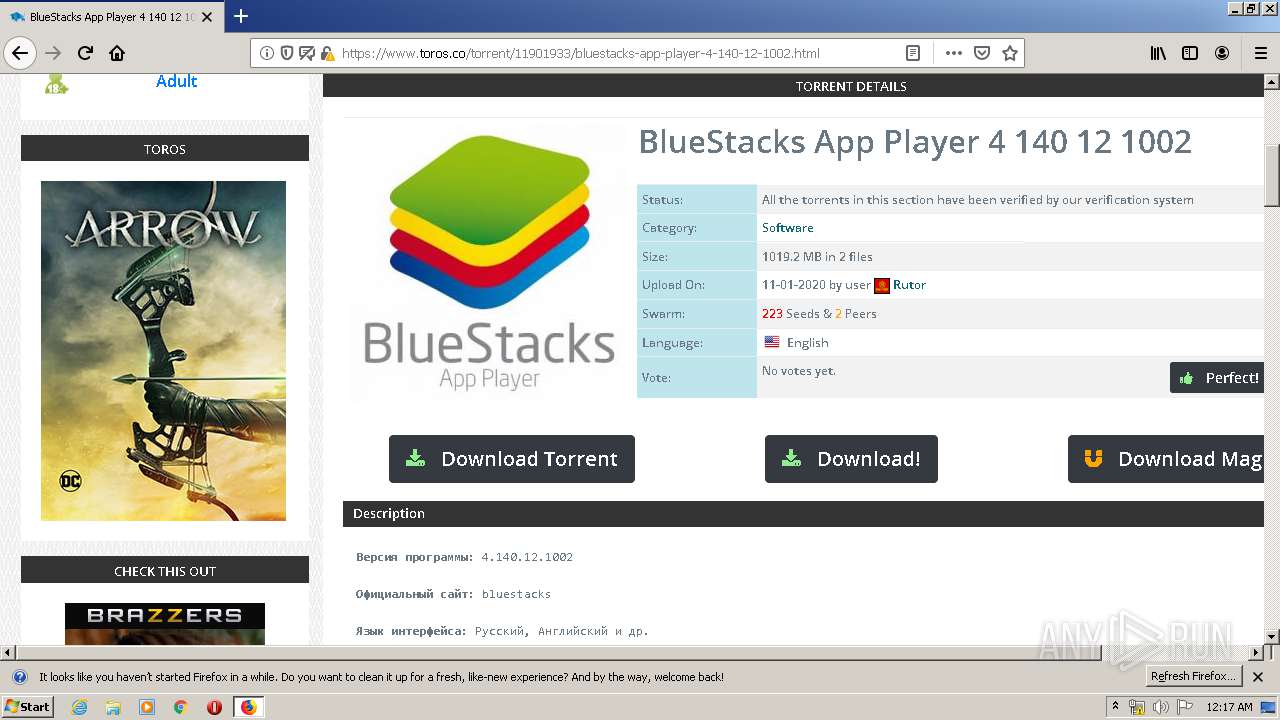Click the Refresh Firefox button
Screen dimensions: 1280x720
click(x=1193, y=677)
